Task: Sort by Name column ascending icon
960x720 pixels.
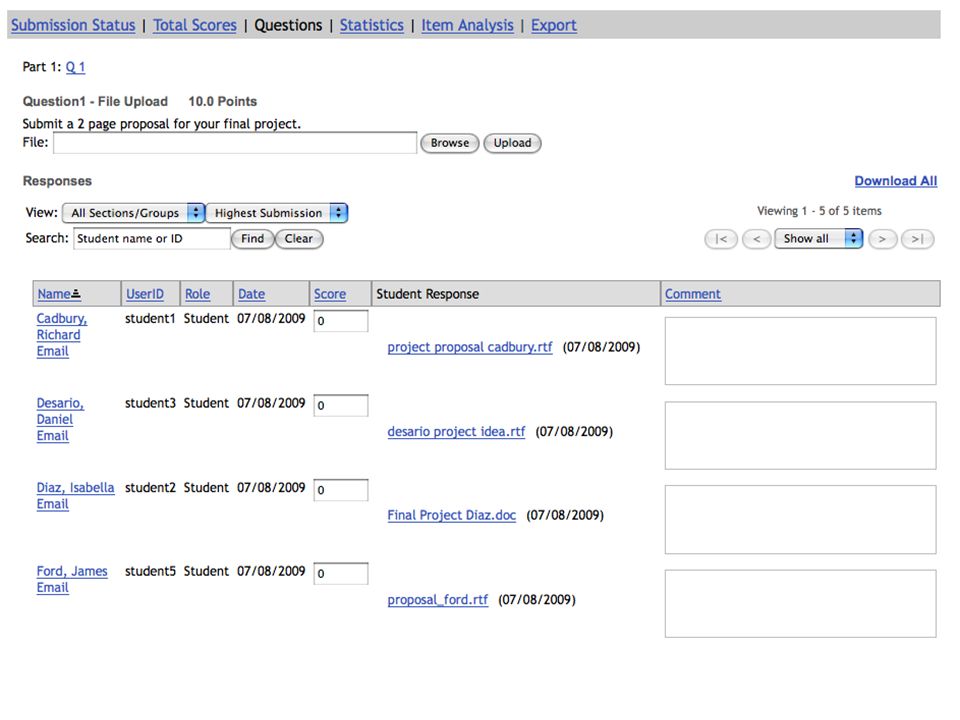Action: point(76,294)
